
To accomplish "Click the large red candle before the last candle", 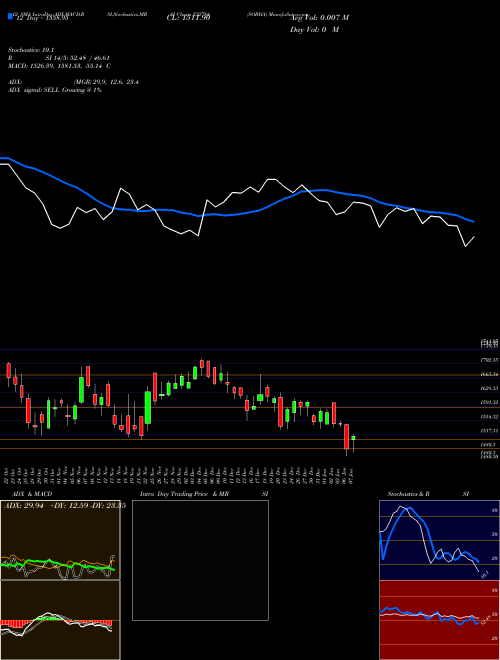I will coord(347,436).
